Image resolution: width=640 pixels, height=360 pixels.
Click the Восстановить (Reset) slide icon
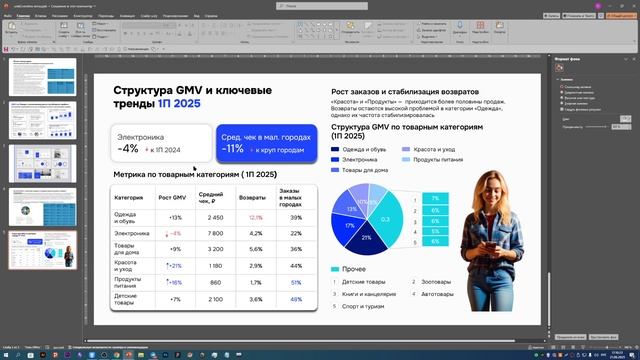pos(94,30)
